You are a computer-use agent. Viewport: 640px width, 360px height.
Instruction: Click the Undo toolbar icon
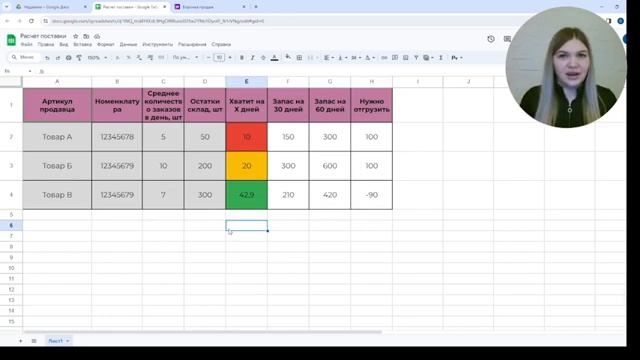click(47, 58)
